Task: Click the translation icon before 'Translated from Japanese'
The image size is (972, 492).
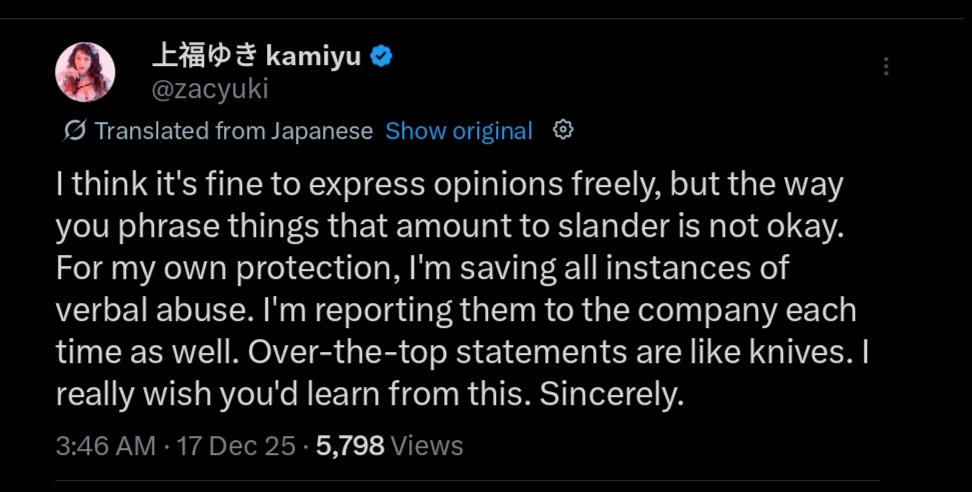Action: pos(74,131)
